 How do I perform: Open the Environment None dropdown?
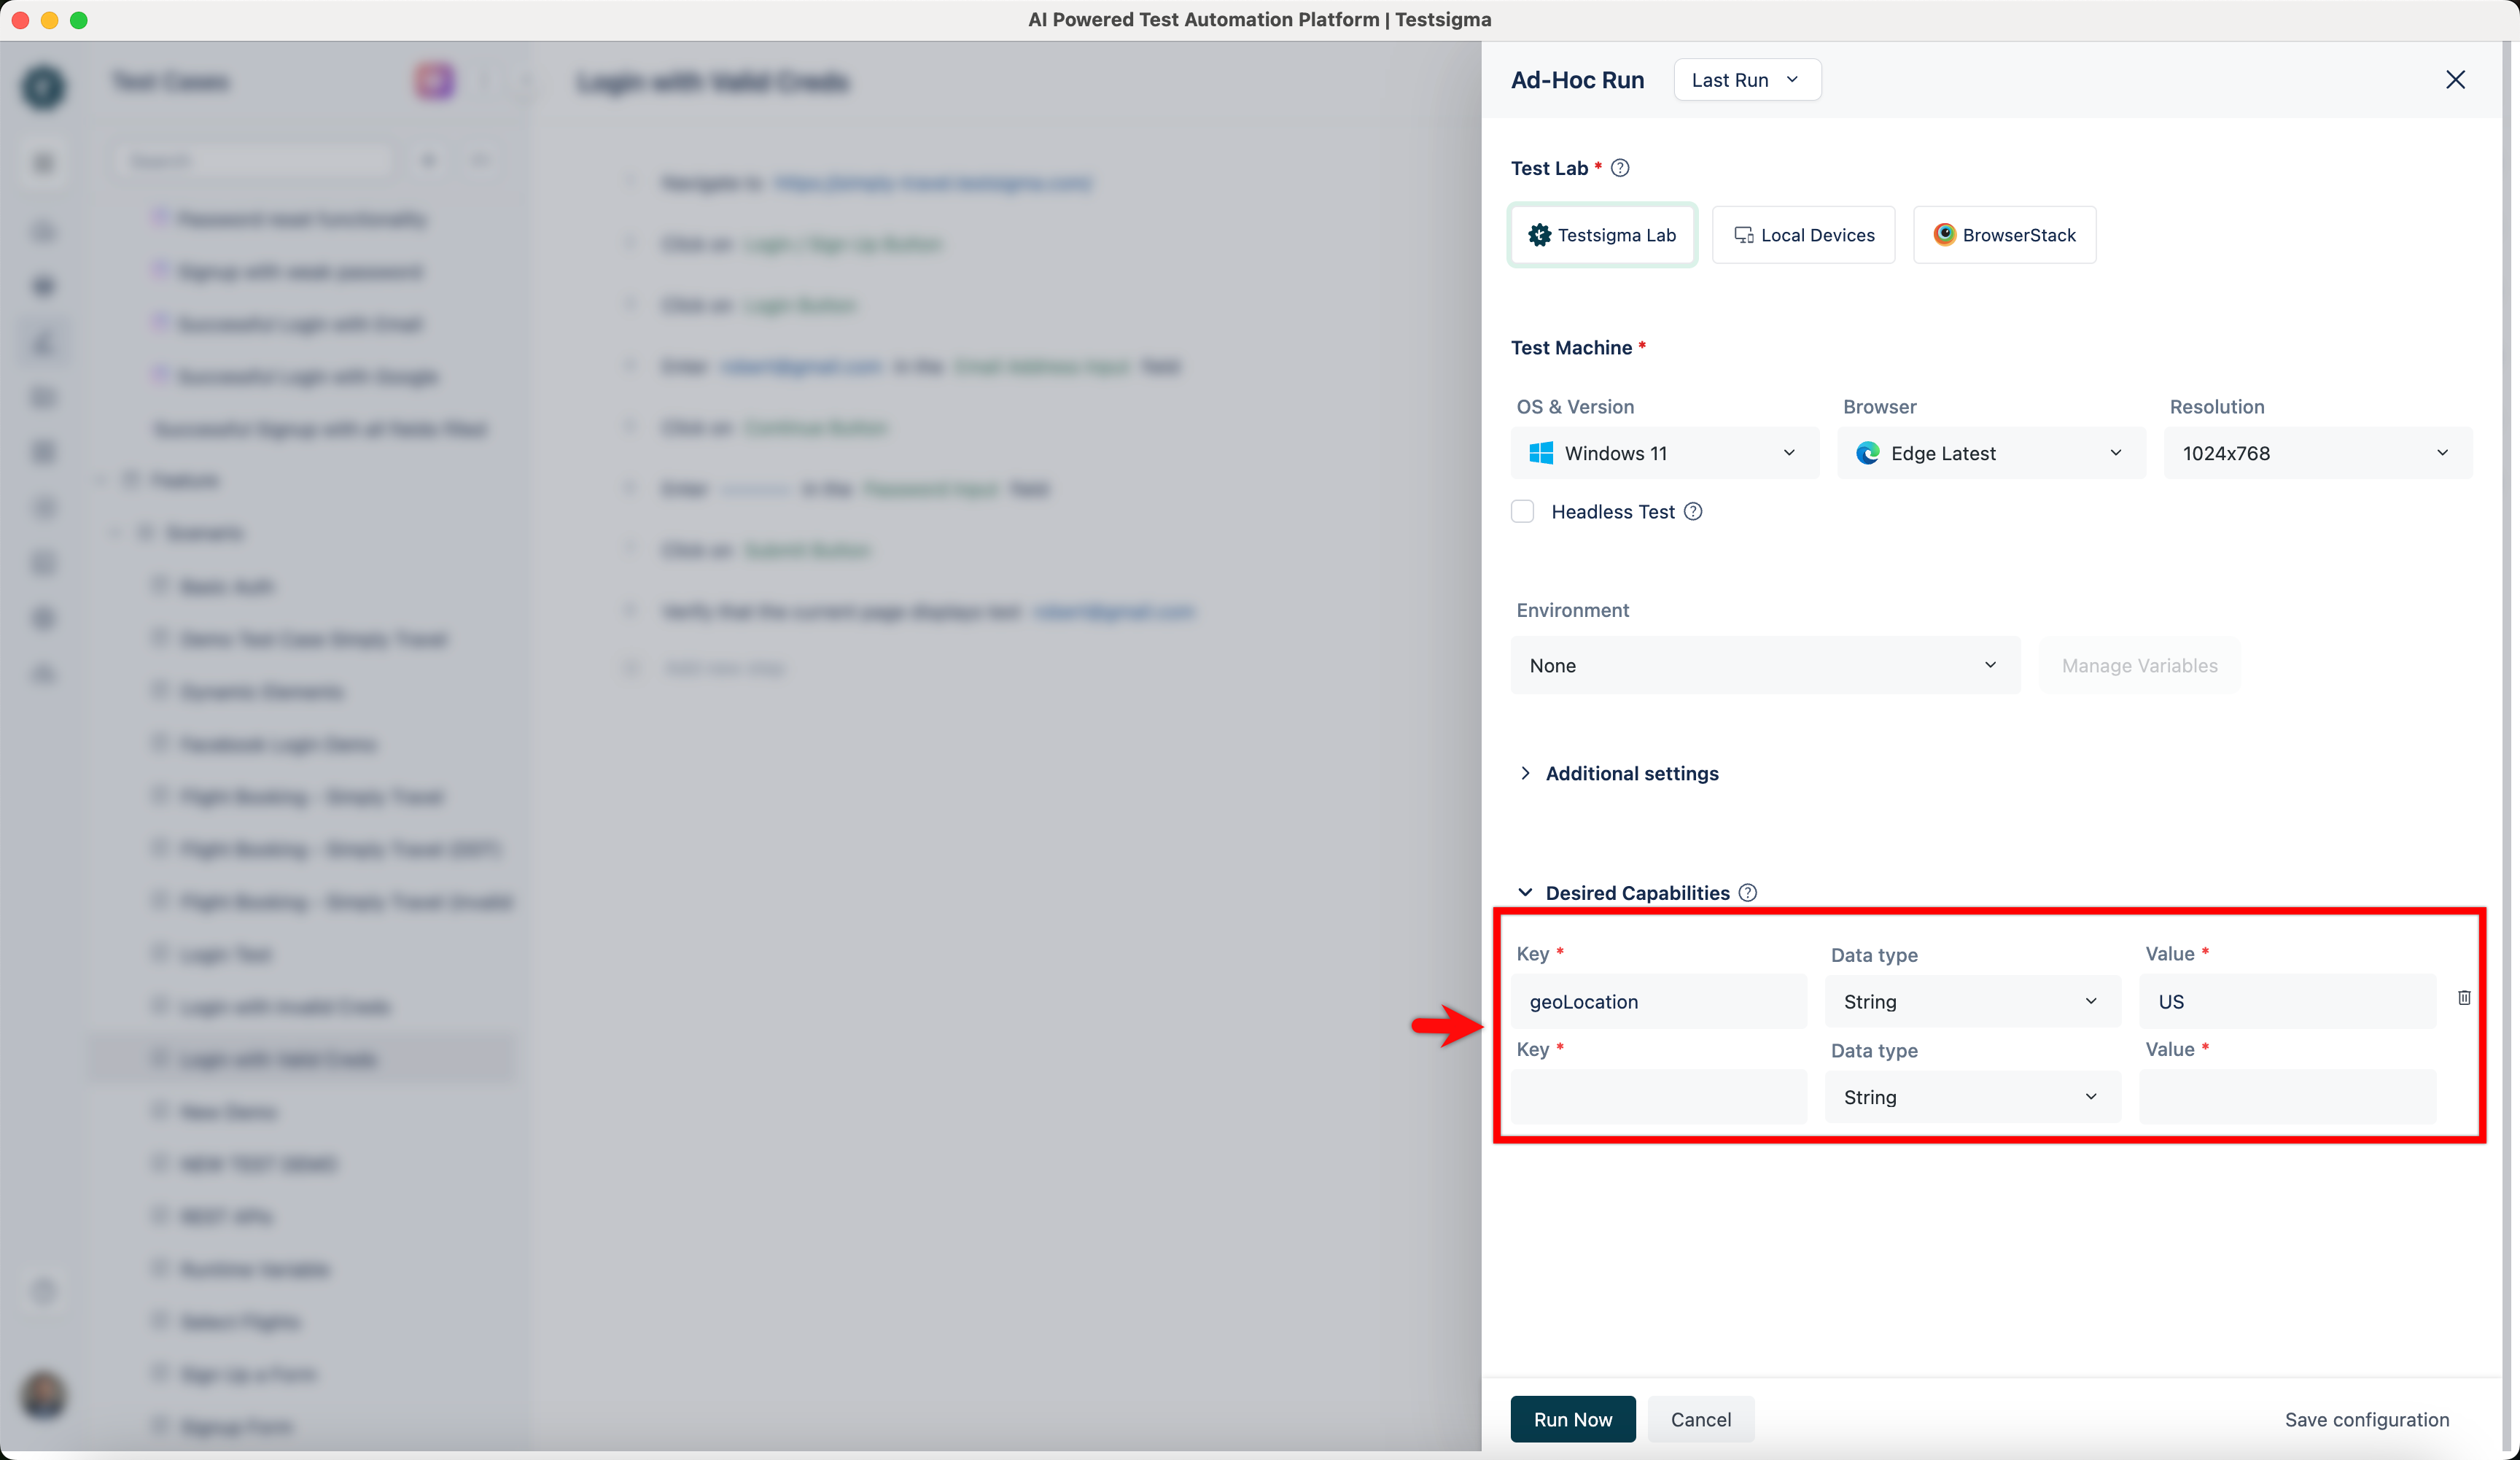pyautogui.click(x=1764, y=666)
